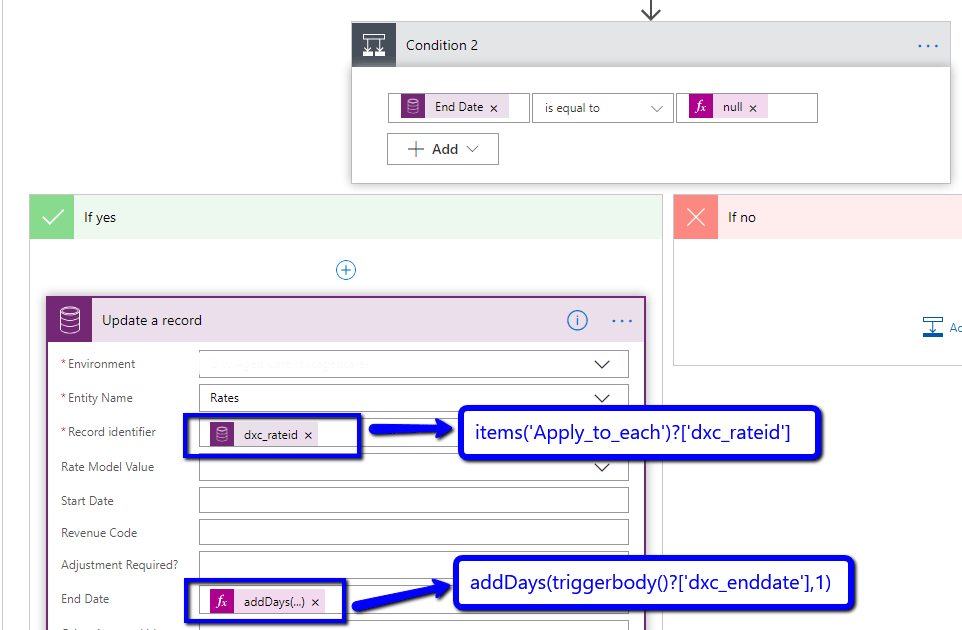Click the Update a record database icon

click(x=70, y=321)
